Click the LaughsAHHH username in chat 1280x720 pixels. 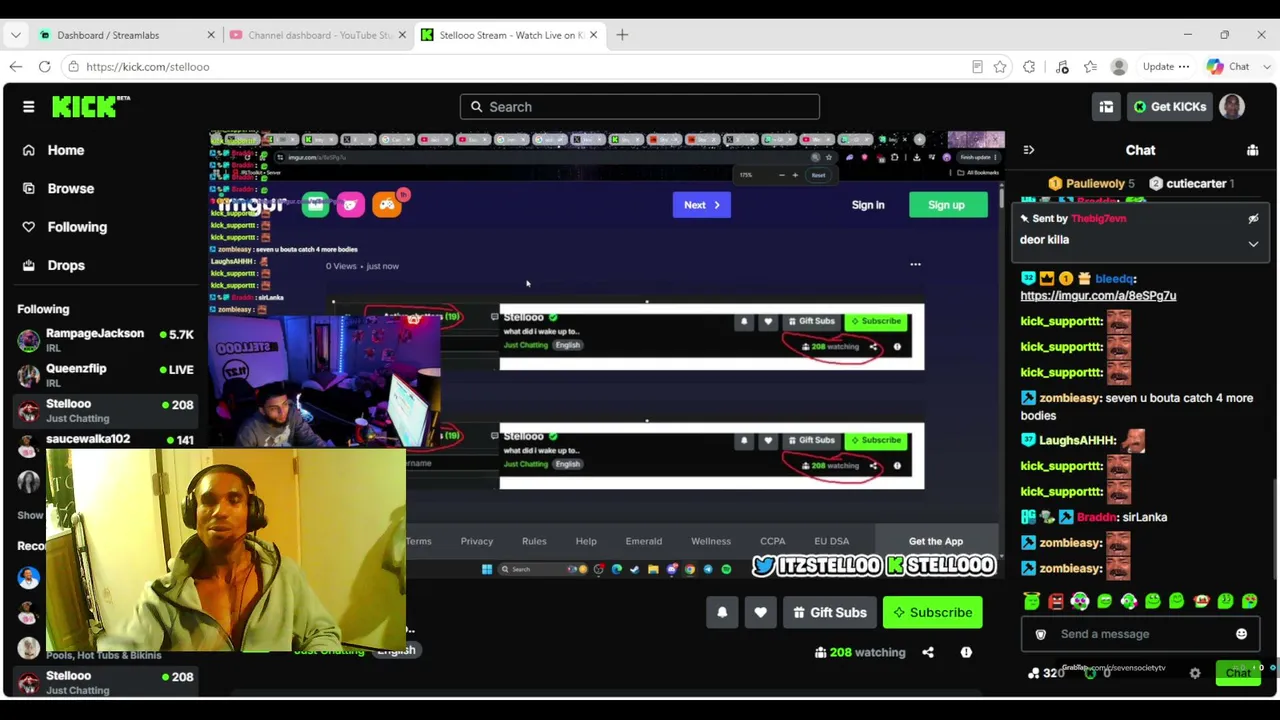pyautogui.click(x=1078, y=440)
